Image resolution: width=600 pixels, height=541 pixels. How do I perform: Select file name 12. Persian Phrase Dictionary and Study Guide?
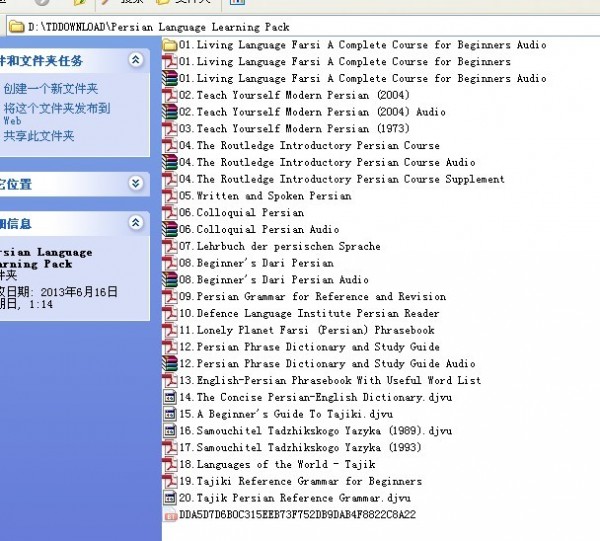point(309,347)
